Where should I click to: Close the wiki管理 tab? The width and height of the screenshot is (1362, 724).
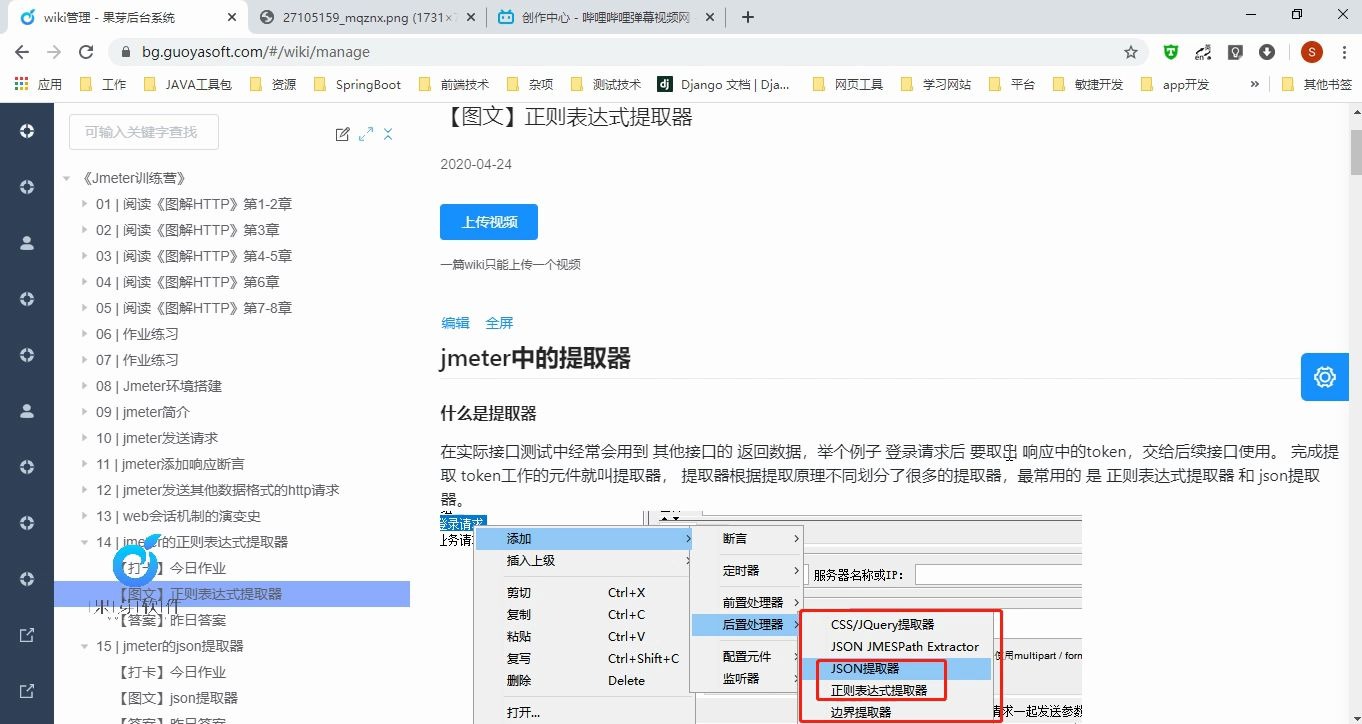point(231,17)
